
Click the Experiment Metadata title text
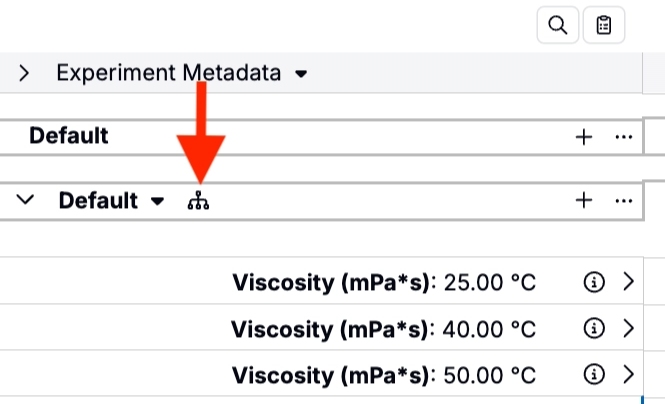[x=169, y=73]
